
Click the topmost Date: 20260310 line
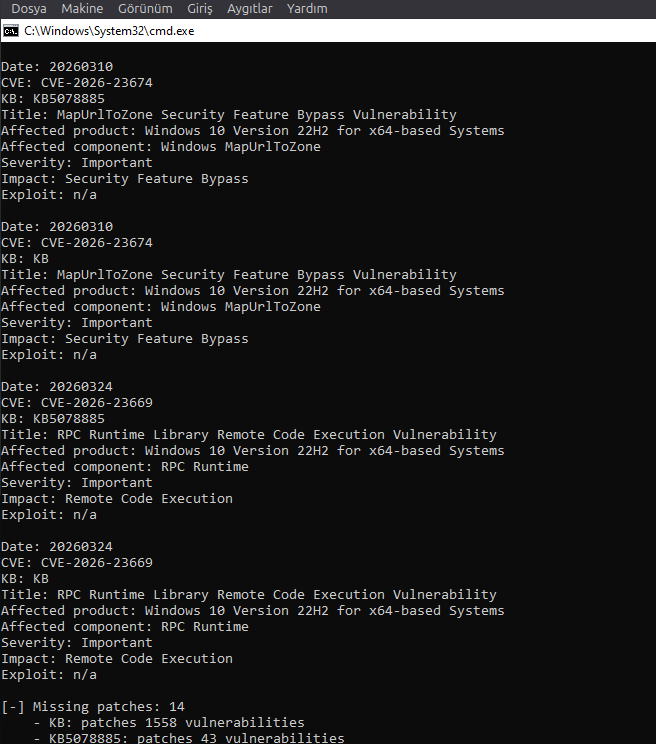click(57, 67)
